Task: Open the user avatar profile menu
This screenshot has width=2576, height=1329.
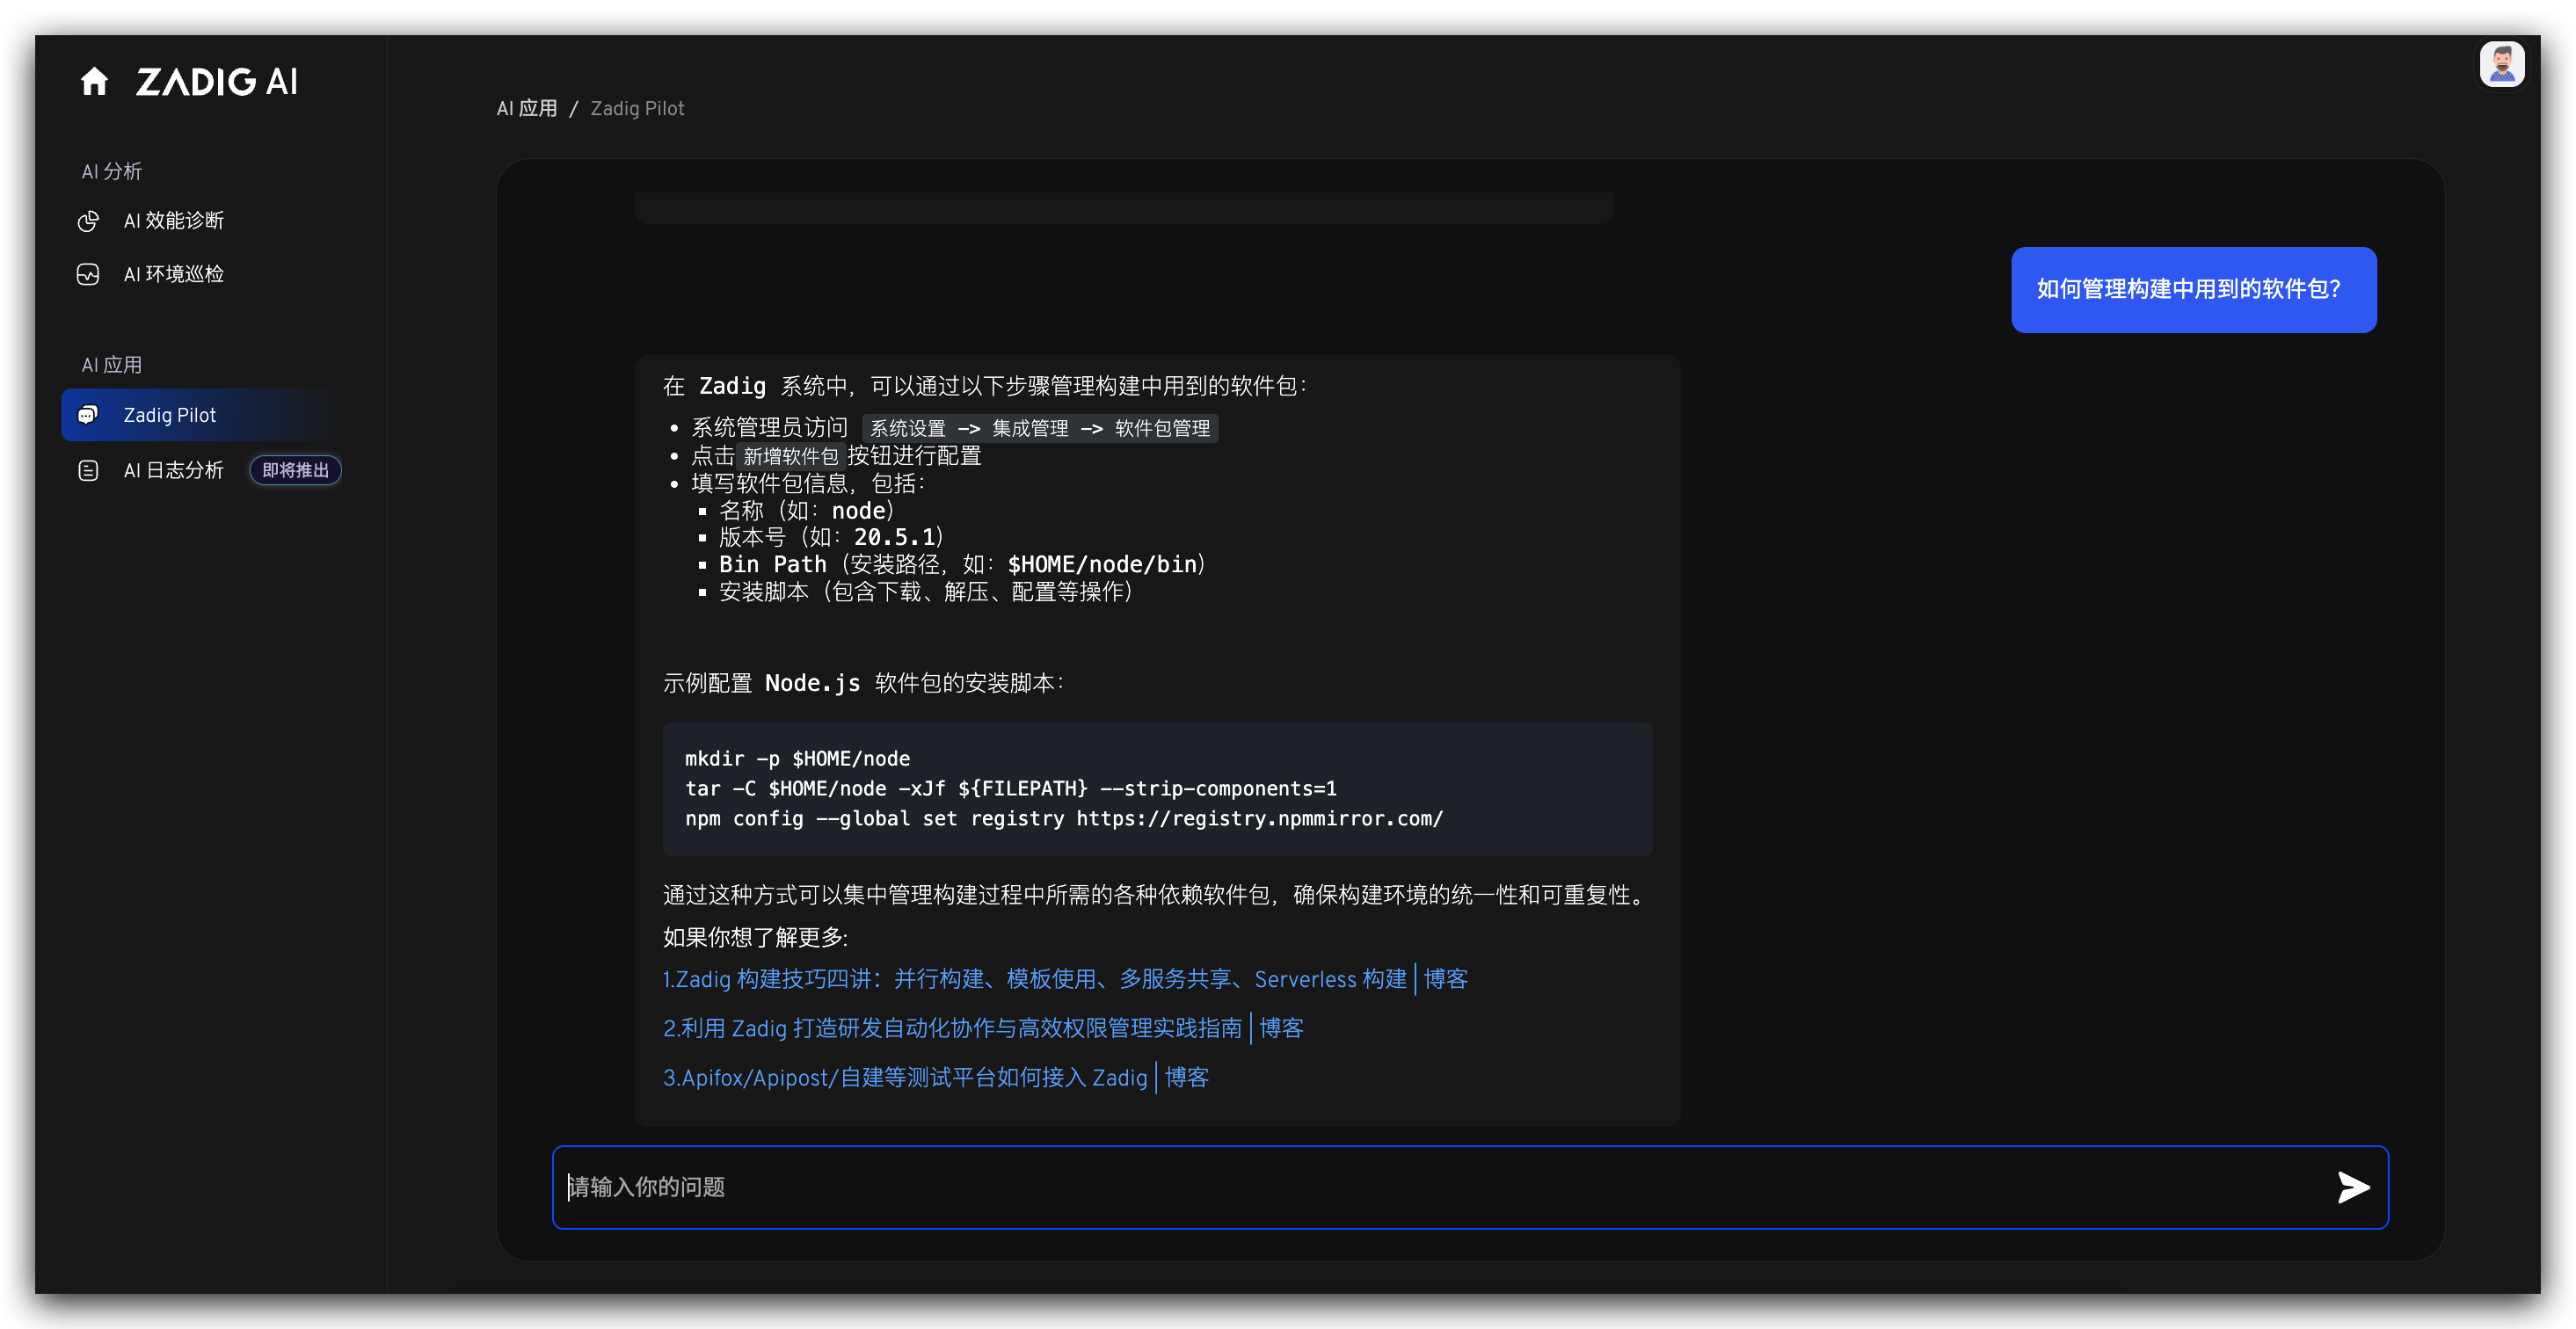Action: pos(2501,65)
